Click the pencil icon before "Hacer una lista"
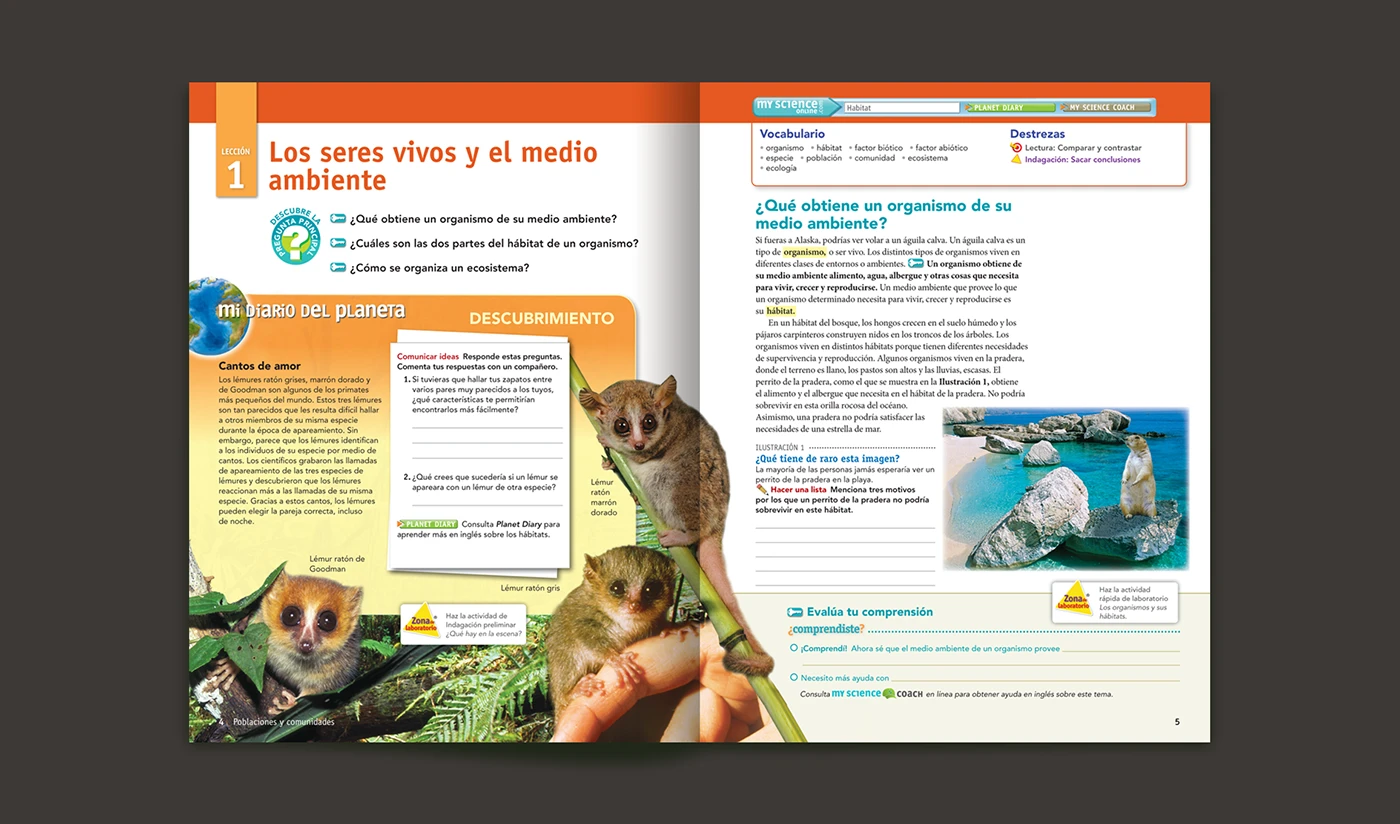The image size is (1400, 824). (x=762, y=490)
